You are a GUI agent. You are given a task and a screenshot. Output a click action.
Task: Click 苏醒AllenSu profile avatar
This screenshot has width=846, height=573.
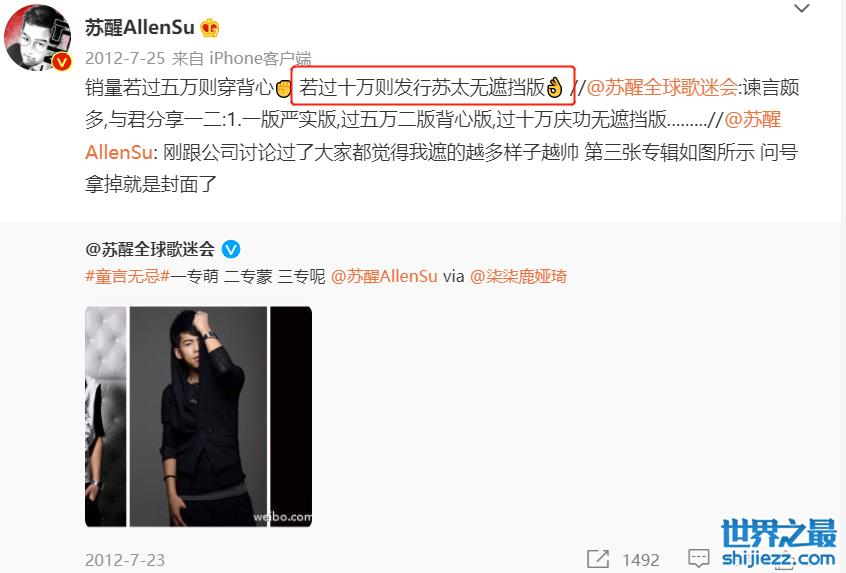(x=37, y=37)
